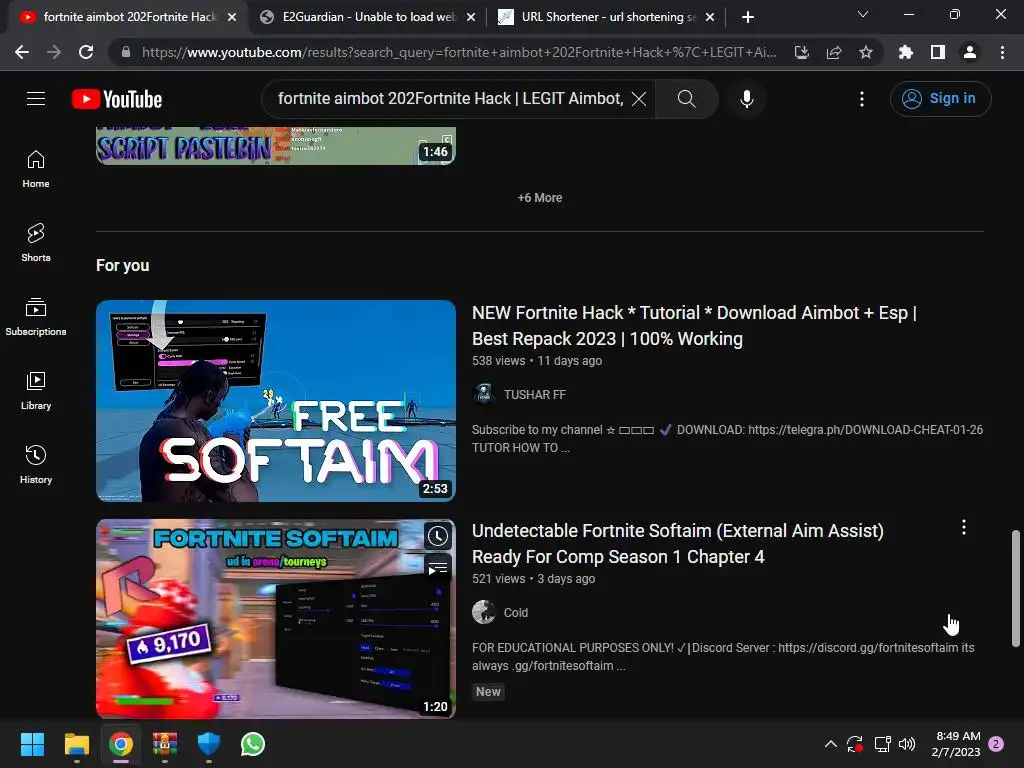Image resolution: width=1024 pixels, height=768 pixels.
Task: Open WinRAR from the taskbar
Action: point(165,744)
